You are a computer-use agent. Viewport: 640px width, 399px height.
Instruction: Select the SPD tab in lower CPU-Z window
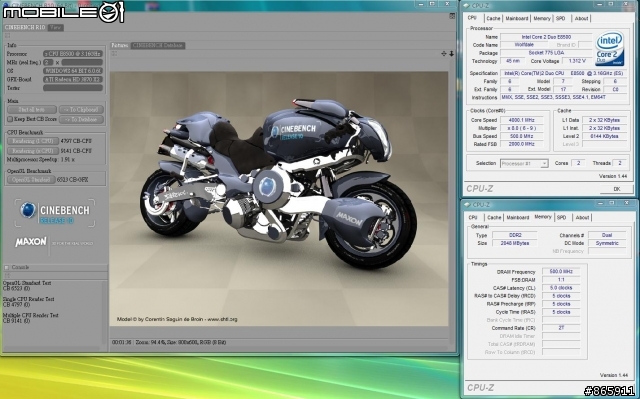click(x=562, y=217)
